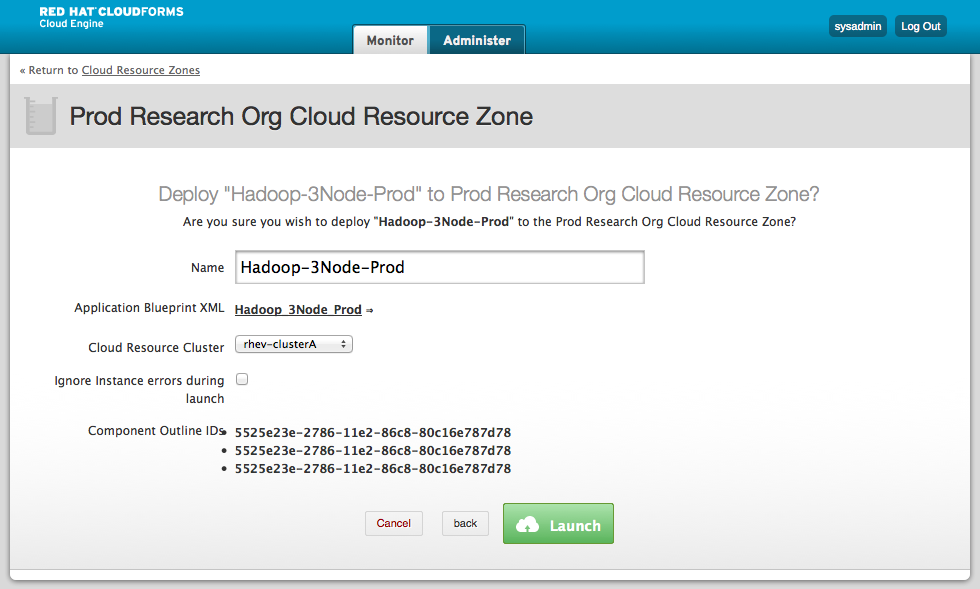Screen dimensions: 980x589
Task: Click the beaker icon beside the page title
Action: (39, 116)
